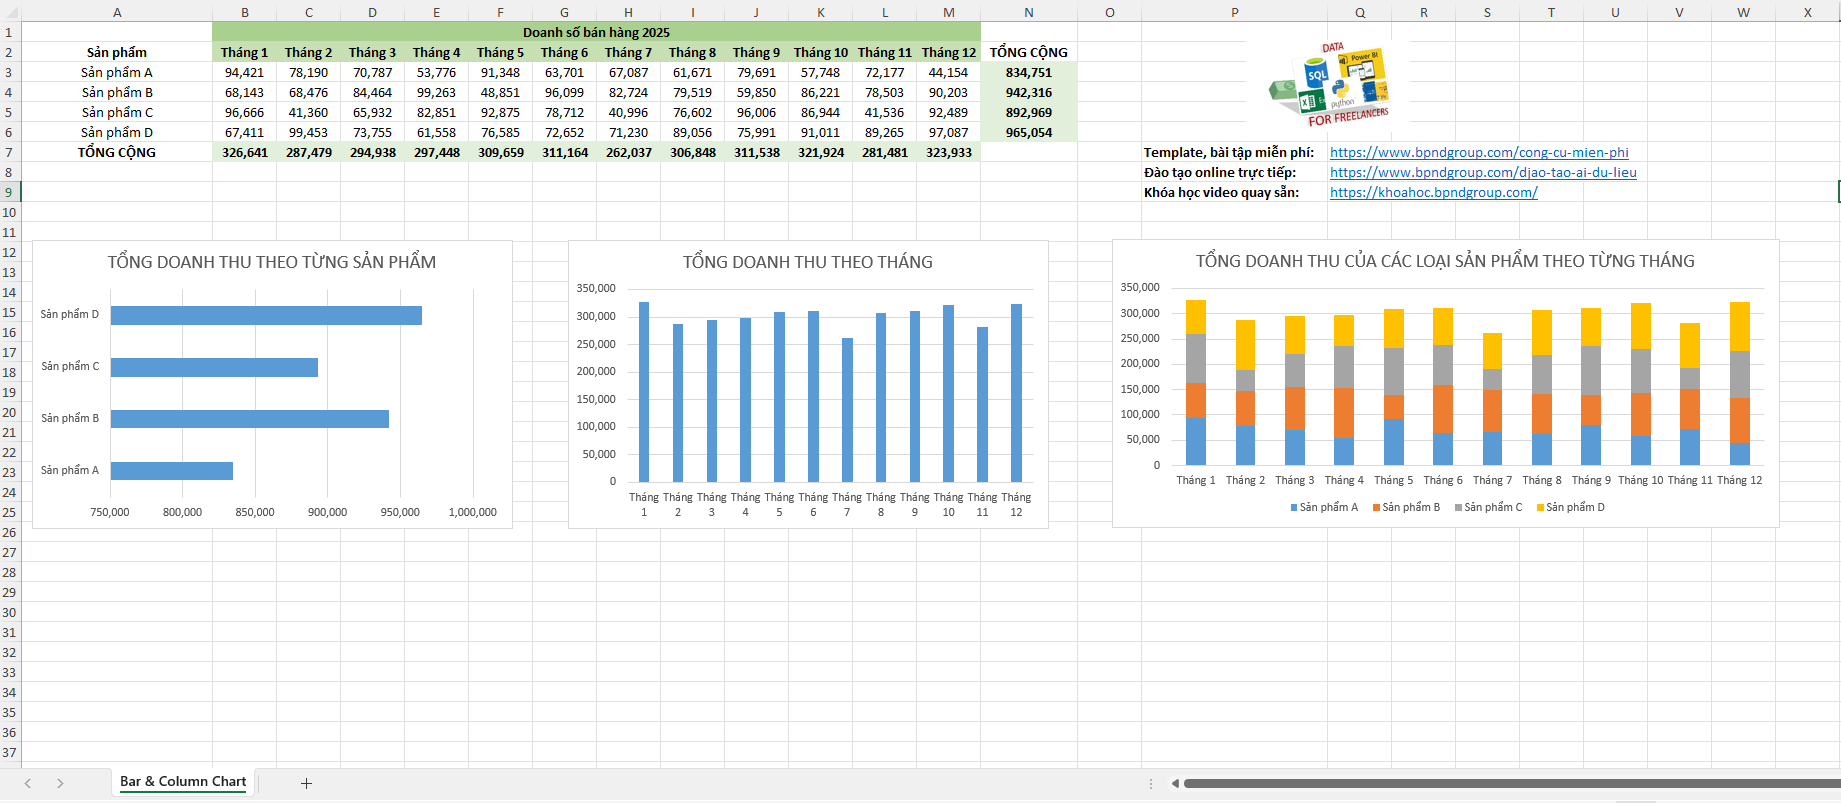Screen dimensions: 1841x803
Task: Add a new sheet with the plus button
Action: click(306, 783)
